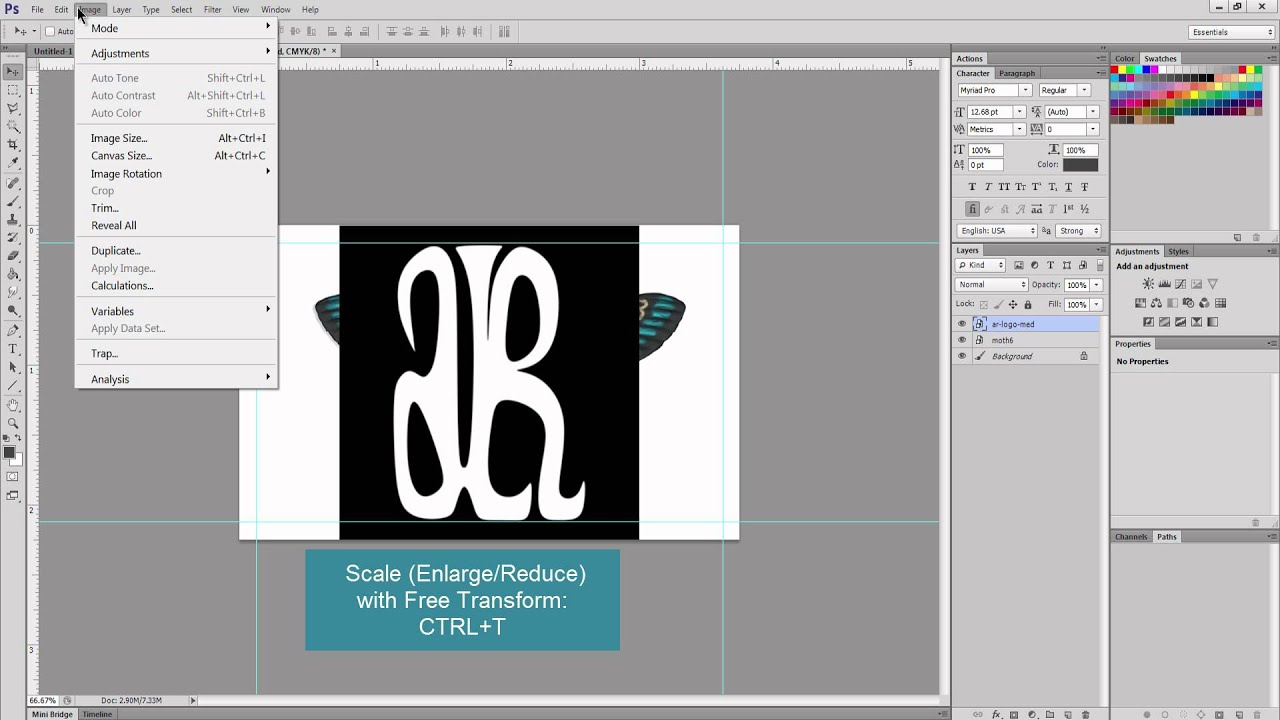Open the Image Rotation submenu
Image resolution: width=1280 pixels, height=720 pixels.
click(x=175, y=174)
